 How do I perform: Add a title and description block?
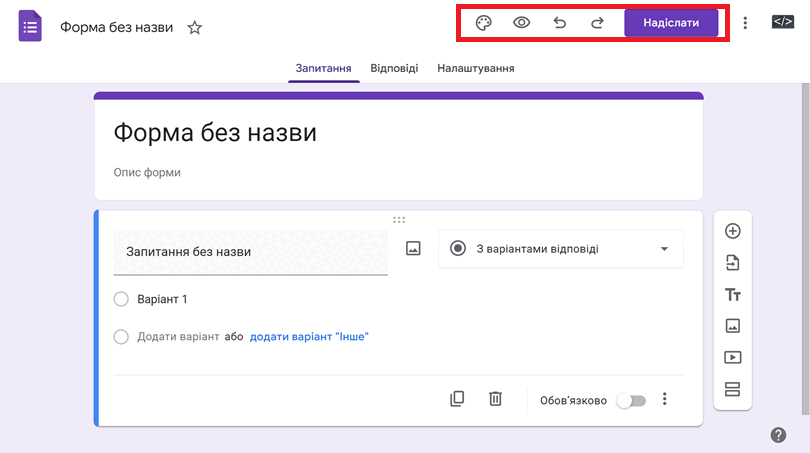733,294
